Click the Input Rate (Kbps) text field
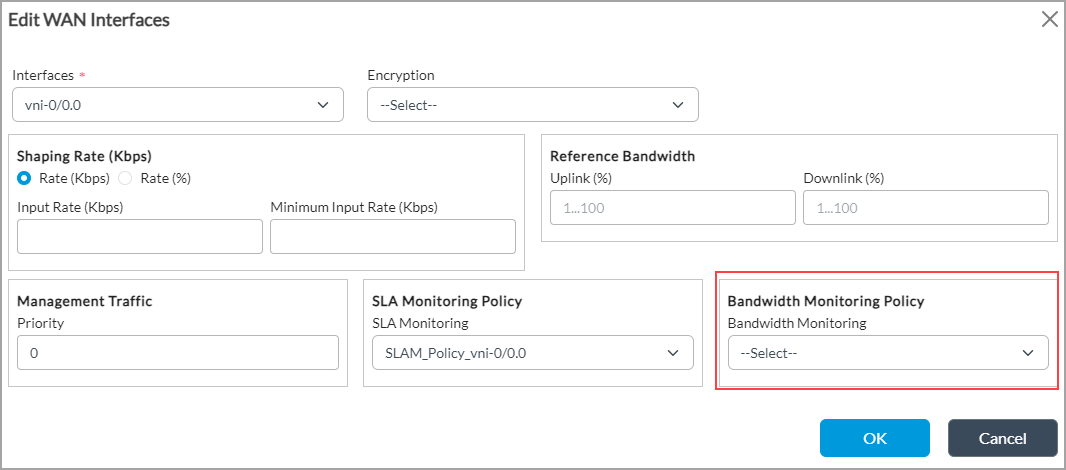The height and width of the screenshot is (470, 1066). pyautogui.click(x=140, y=237)
